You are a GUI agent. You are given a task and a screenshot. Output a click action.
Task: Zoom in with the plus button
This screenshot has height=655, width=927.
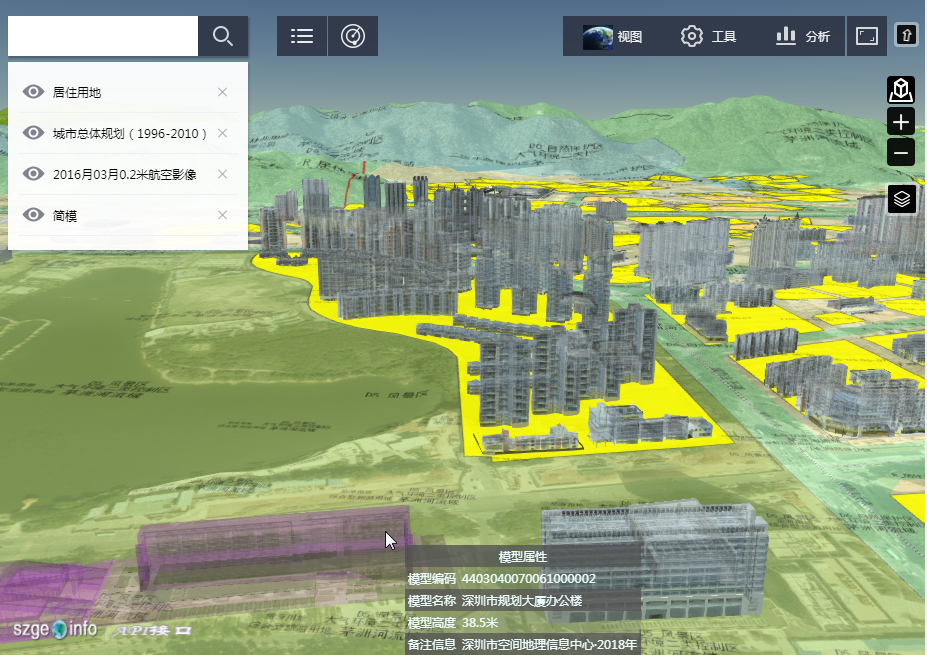[901, 122]
